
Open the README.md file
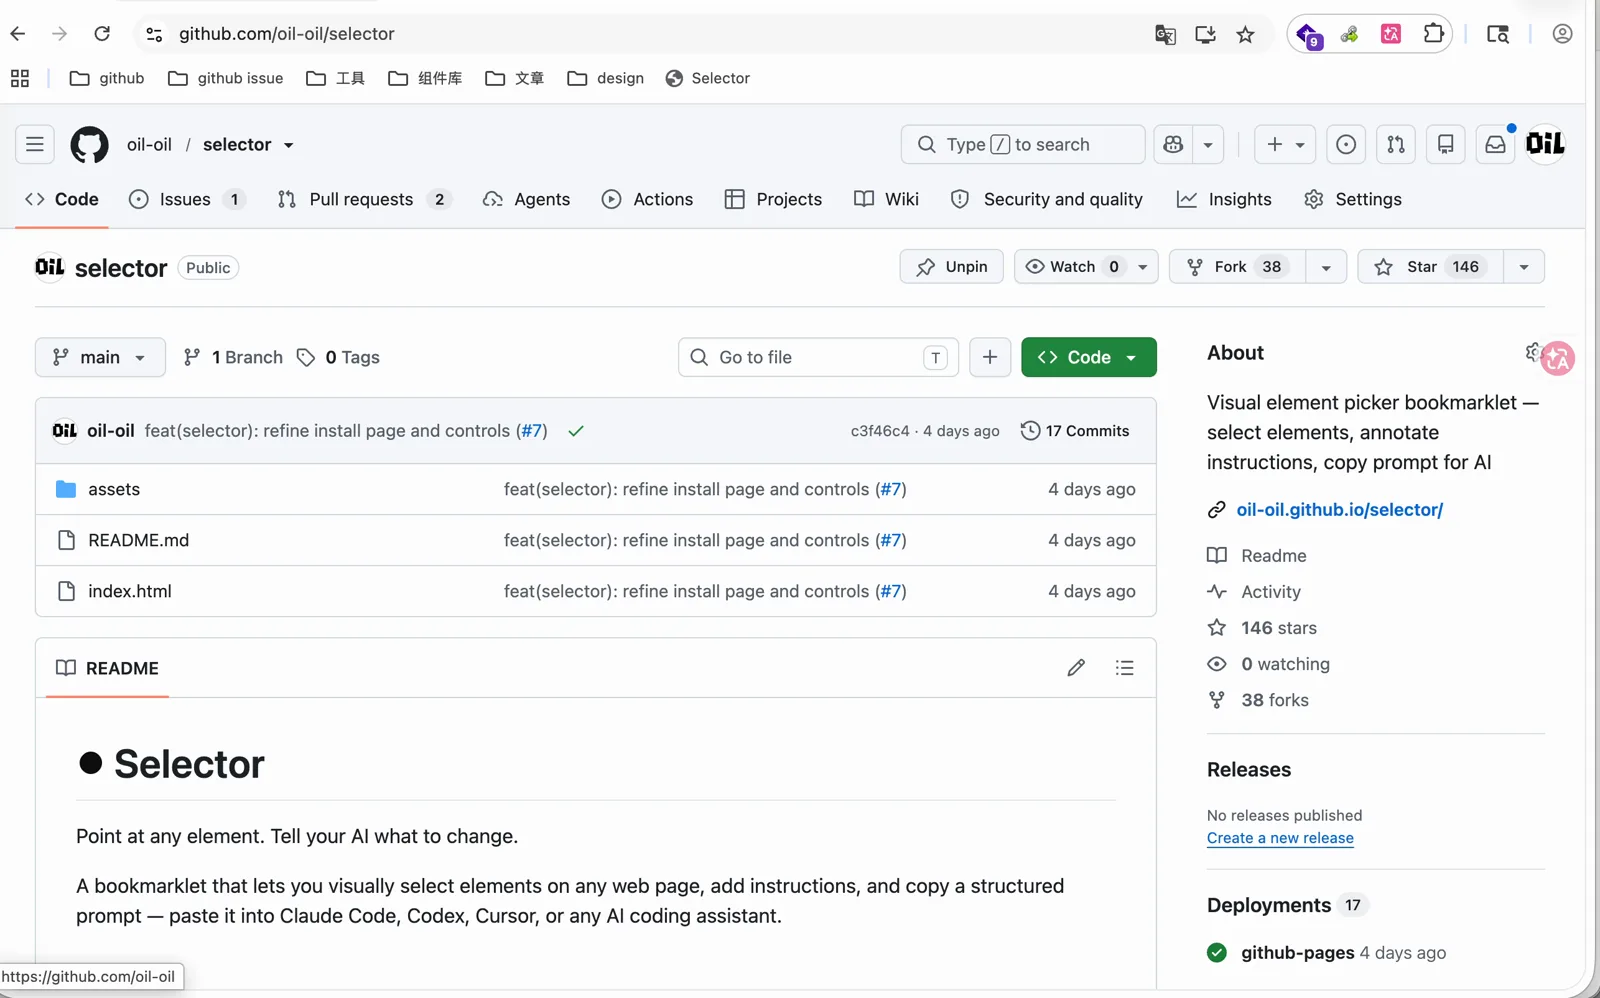[x=138, y=540]
